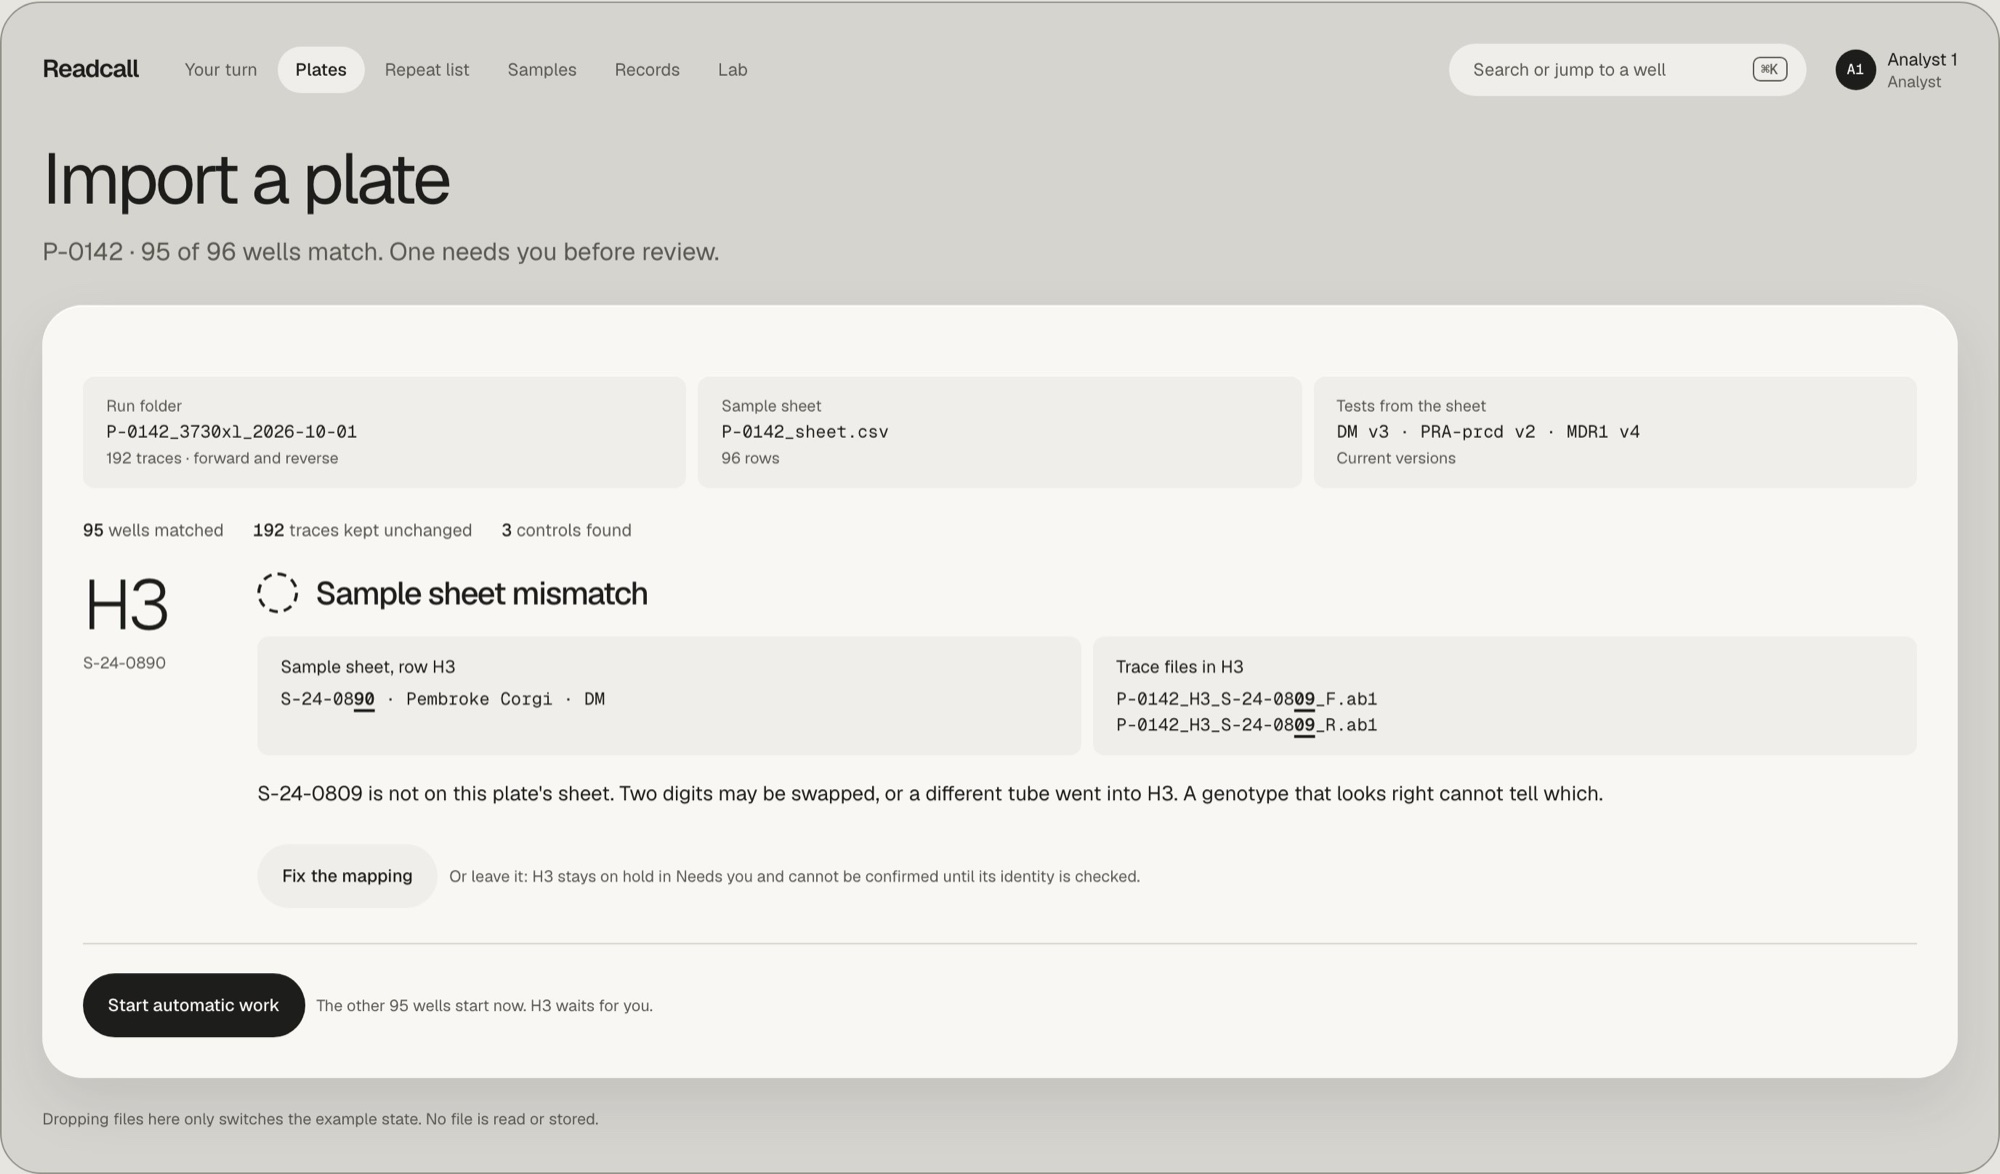Click the sample ID S-24-0890 under H3

124,663
